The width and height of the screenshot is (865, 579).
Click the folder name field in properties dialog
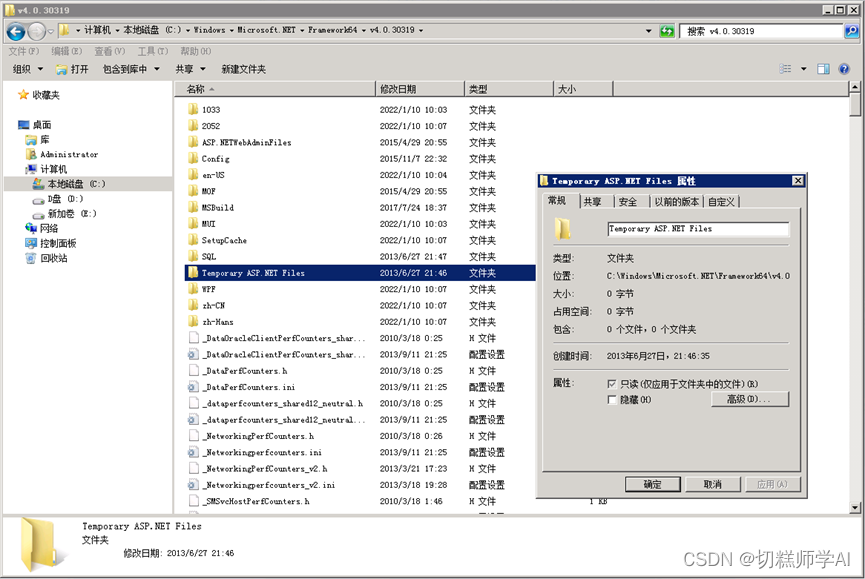click(x=698, y=229)
